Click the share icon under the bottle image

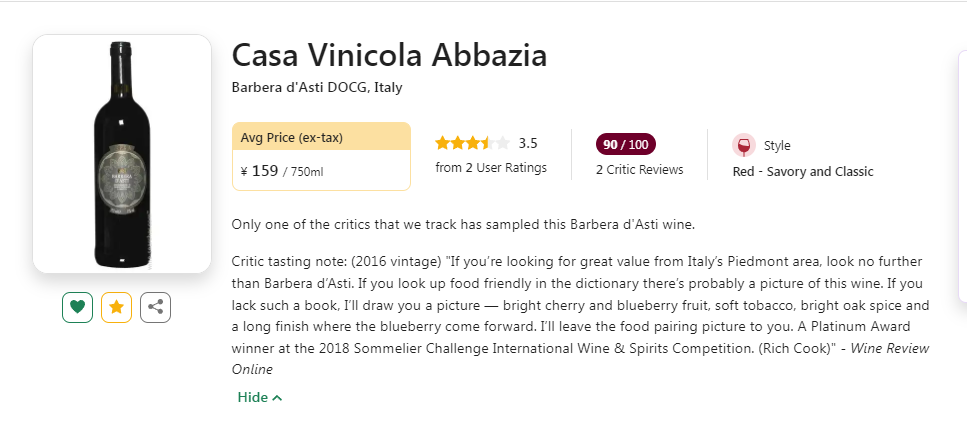pos(155,307)
